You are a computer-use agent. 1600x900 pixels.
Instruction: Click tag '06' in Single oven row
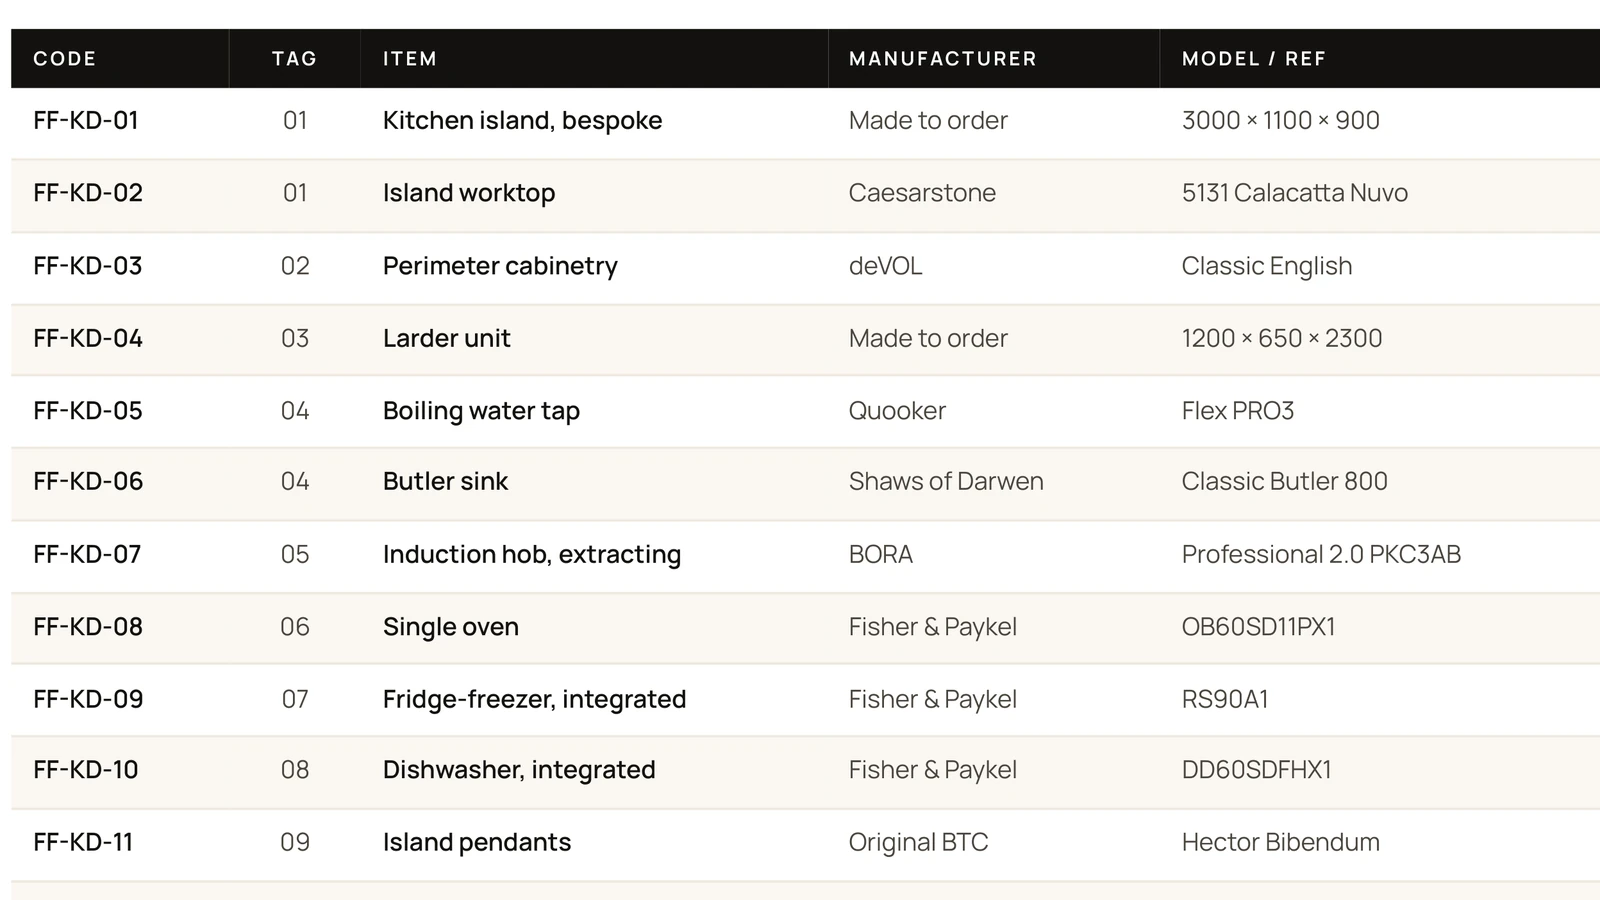coord(295,627)
